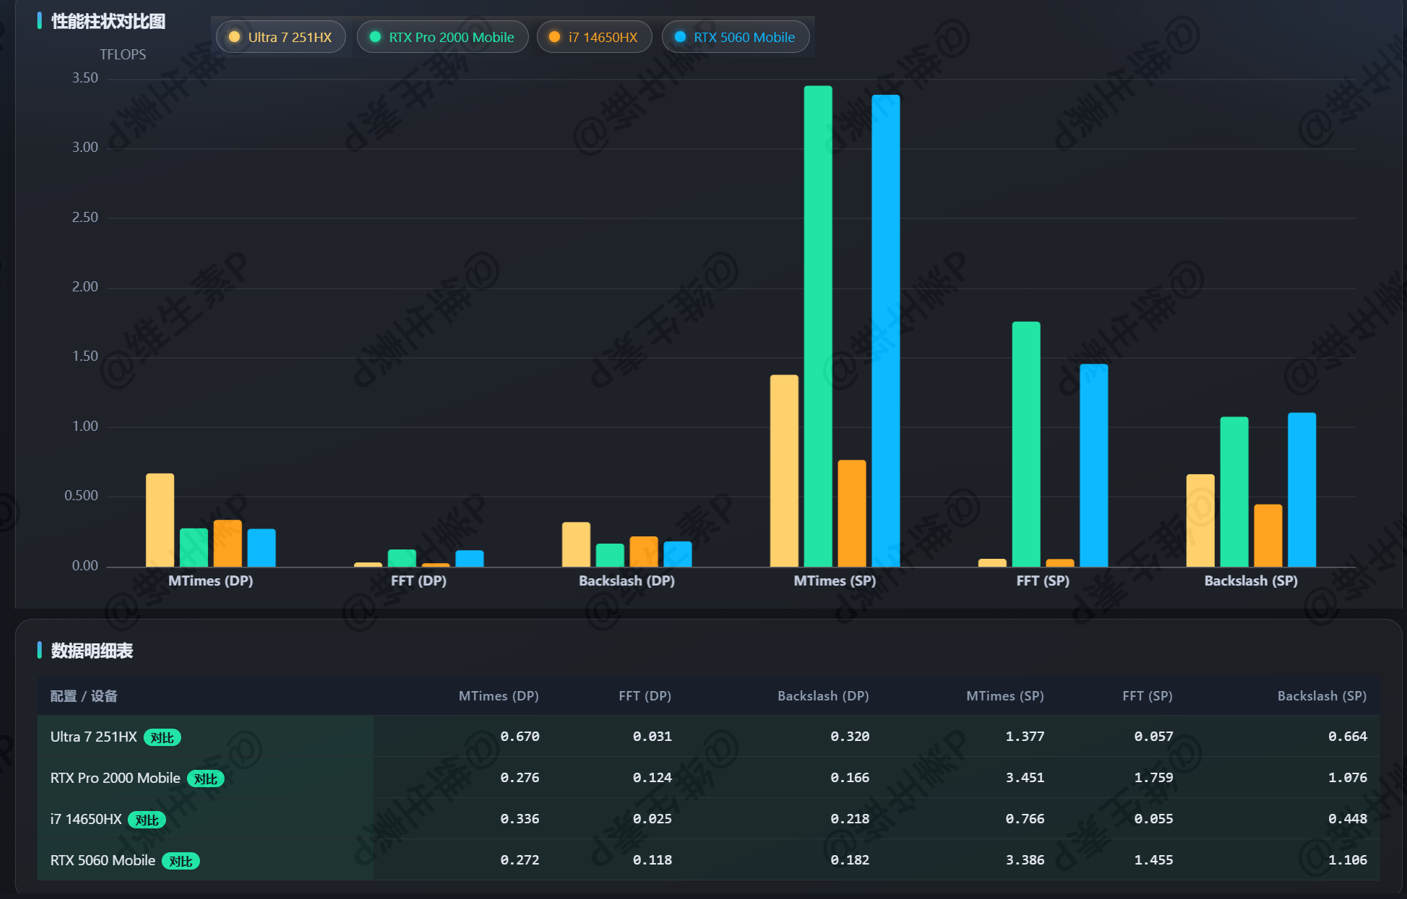Click the table cell value 1.455
Screen dimensions: 1407x899
1154,860
